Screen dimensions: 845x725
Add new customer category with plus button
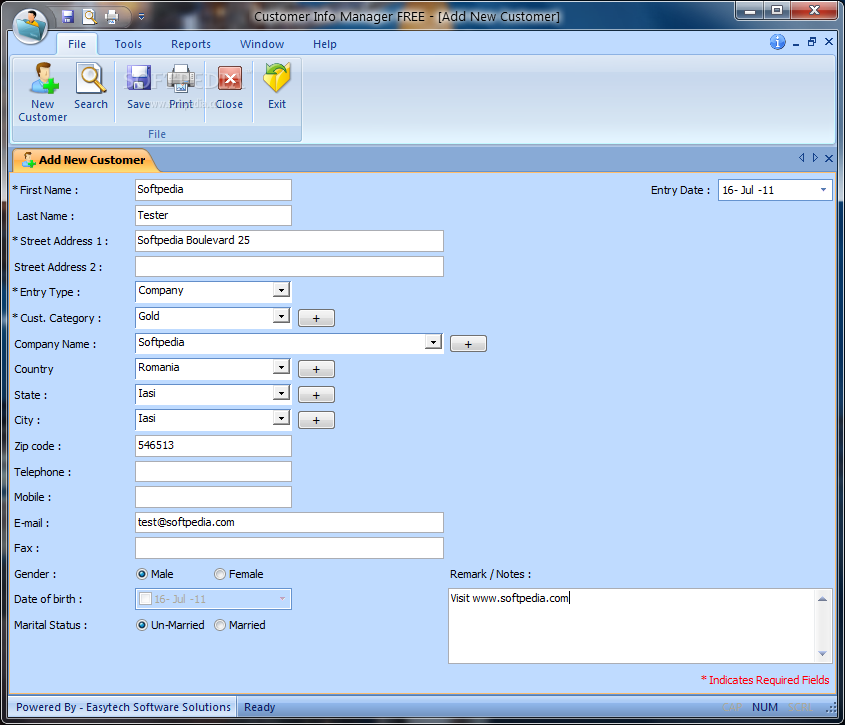(316, 318)
